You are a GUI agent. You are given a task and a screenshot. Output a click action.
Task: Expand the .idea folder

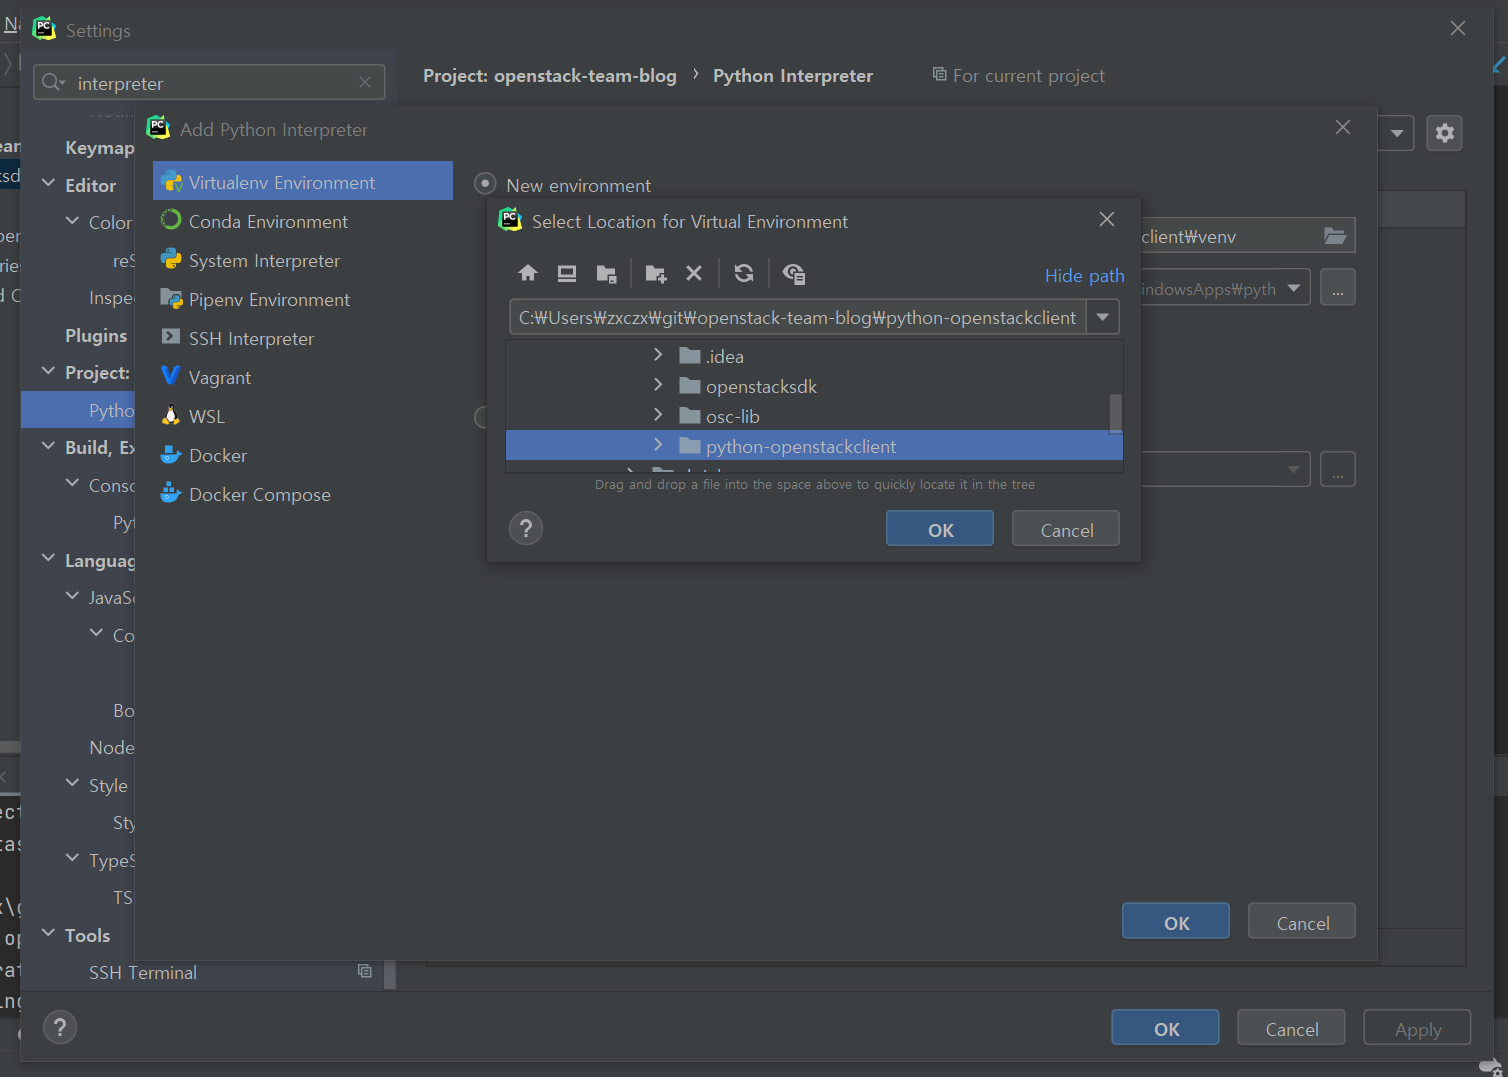point(658,355)
